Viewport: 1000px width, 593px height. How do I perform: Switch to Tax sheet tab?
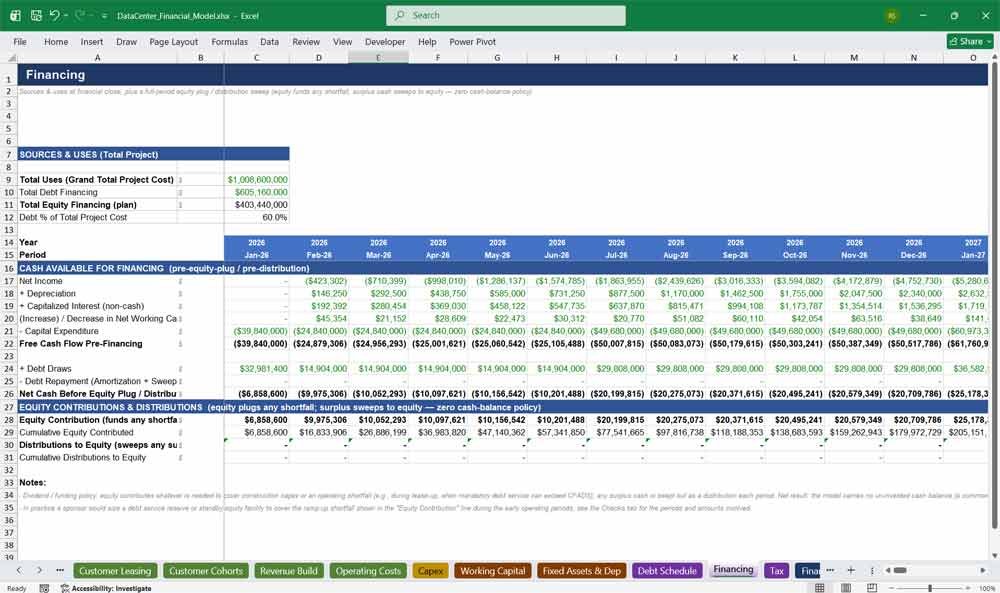pyautogui.click(x=776, y=571)
